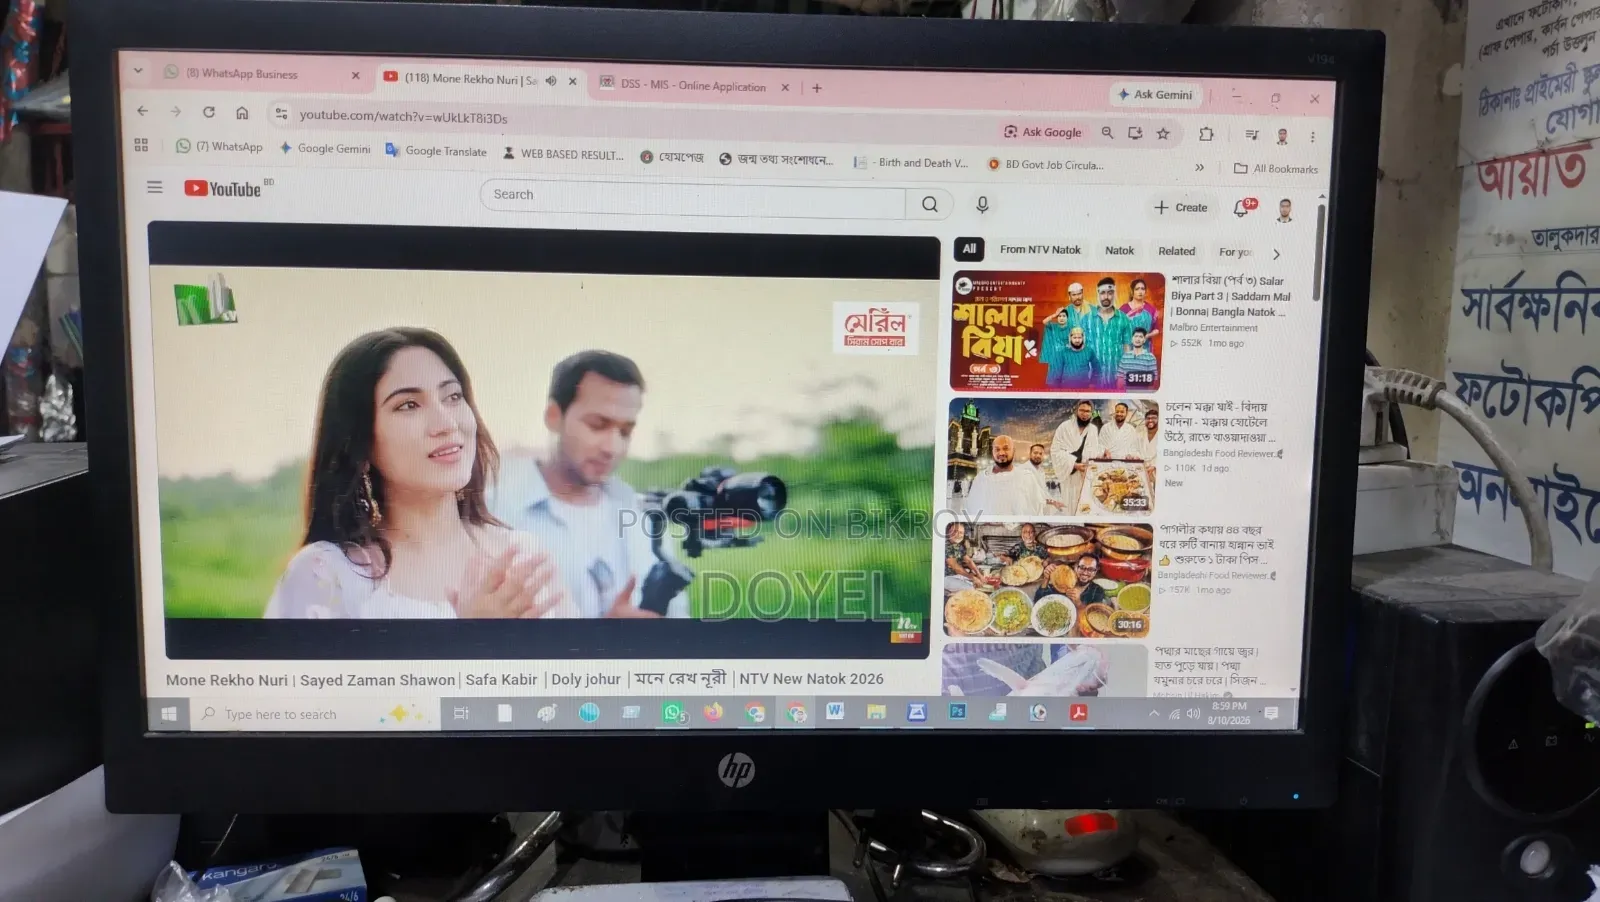This screenshot has height=902, width=1600.
Task: Click Ask Gemini button
Action: 1155,94
